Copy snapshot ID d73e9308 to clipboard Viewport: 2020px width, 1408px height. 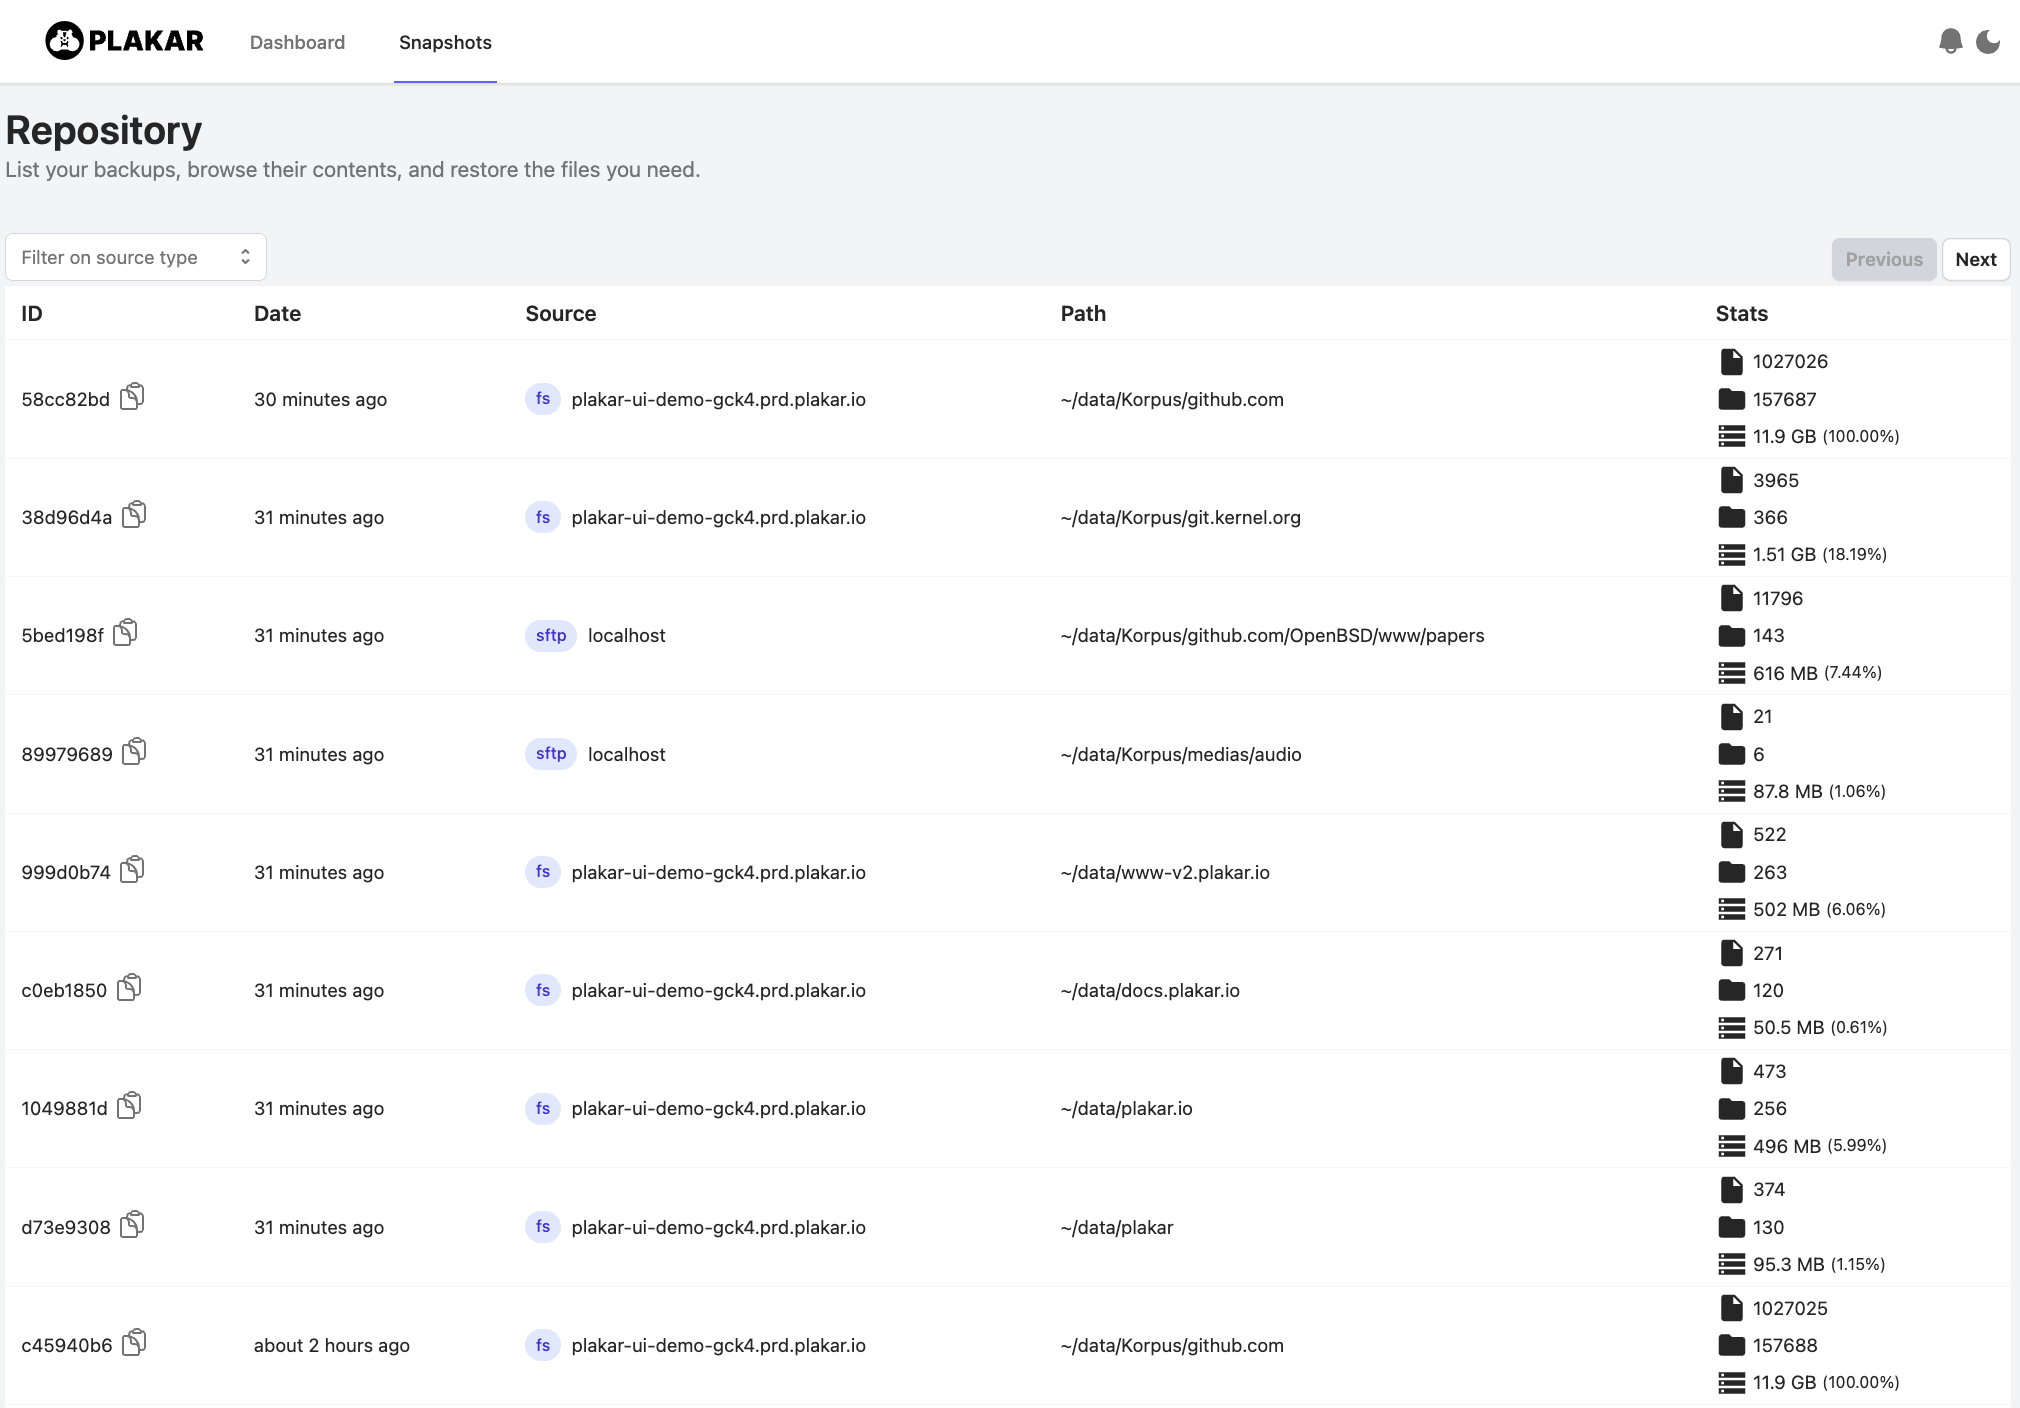tap(132, 1225)
